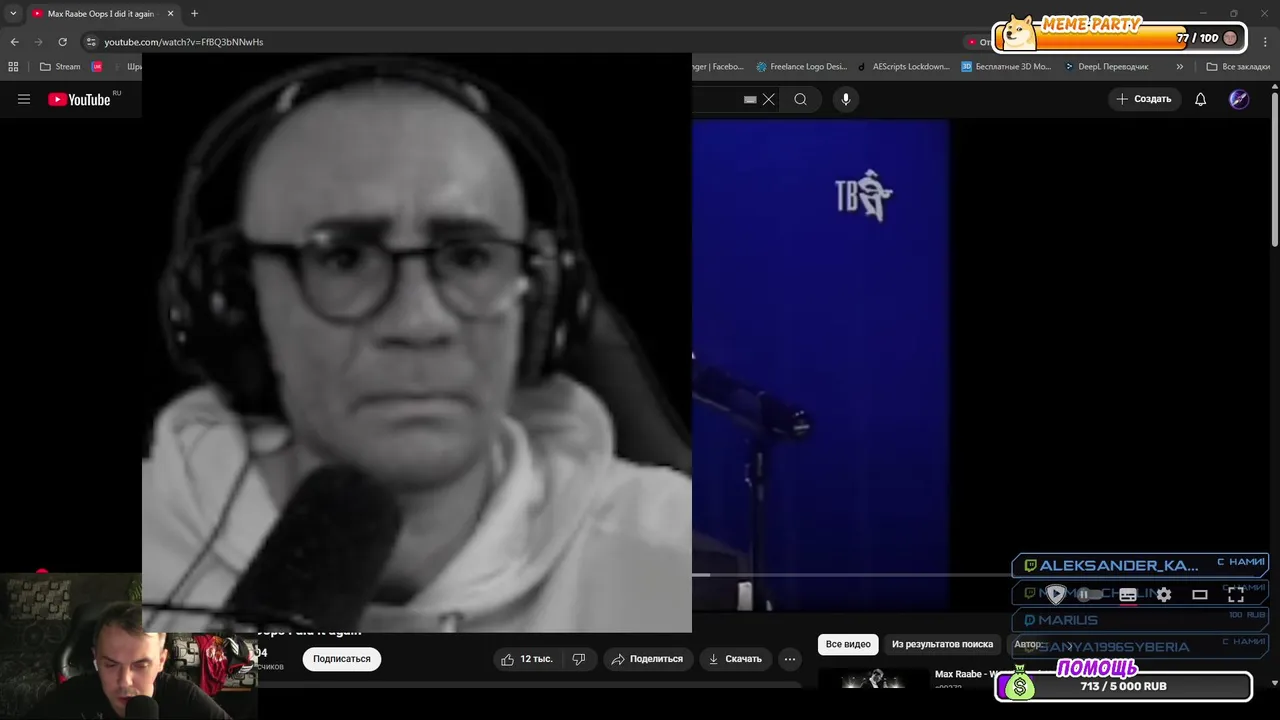Open the Chrome apps grid shortcut
This screenshot has width=1280, height=720.
(13, 67)
